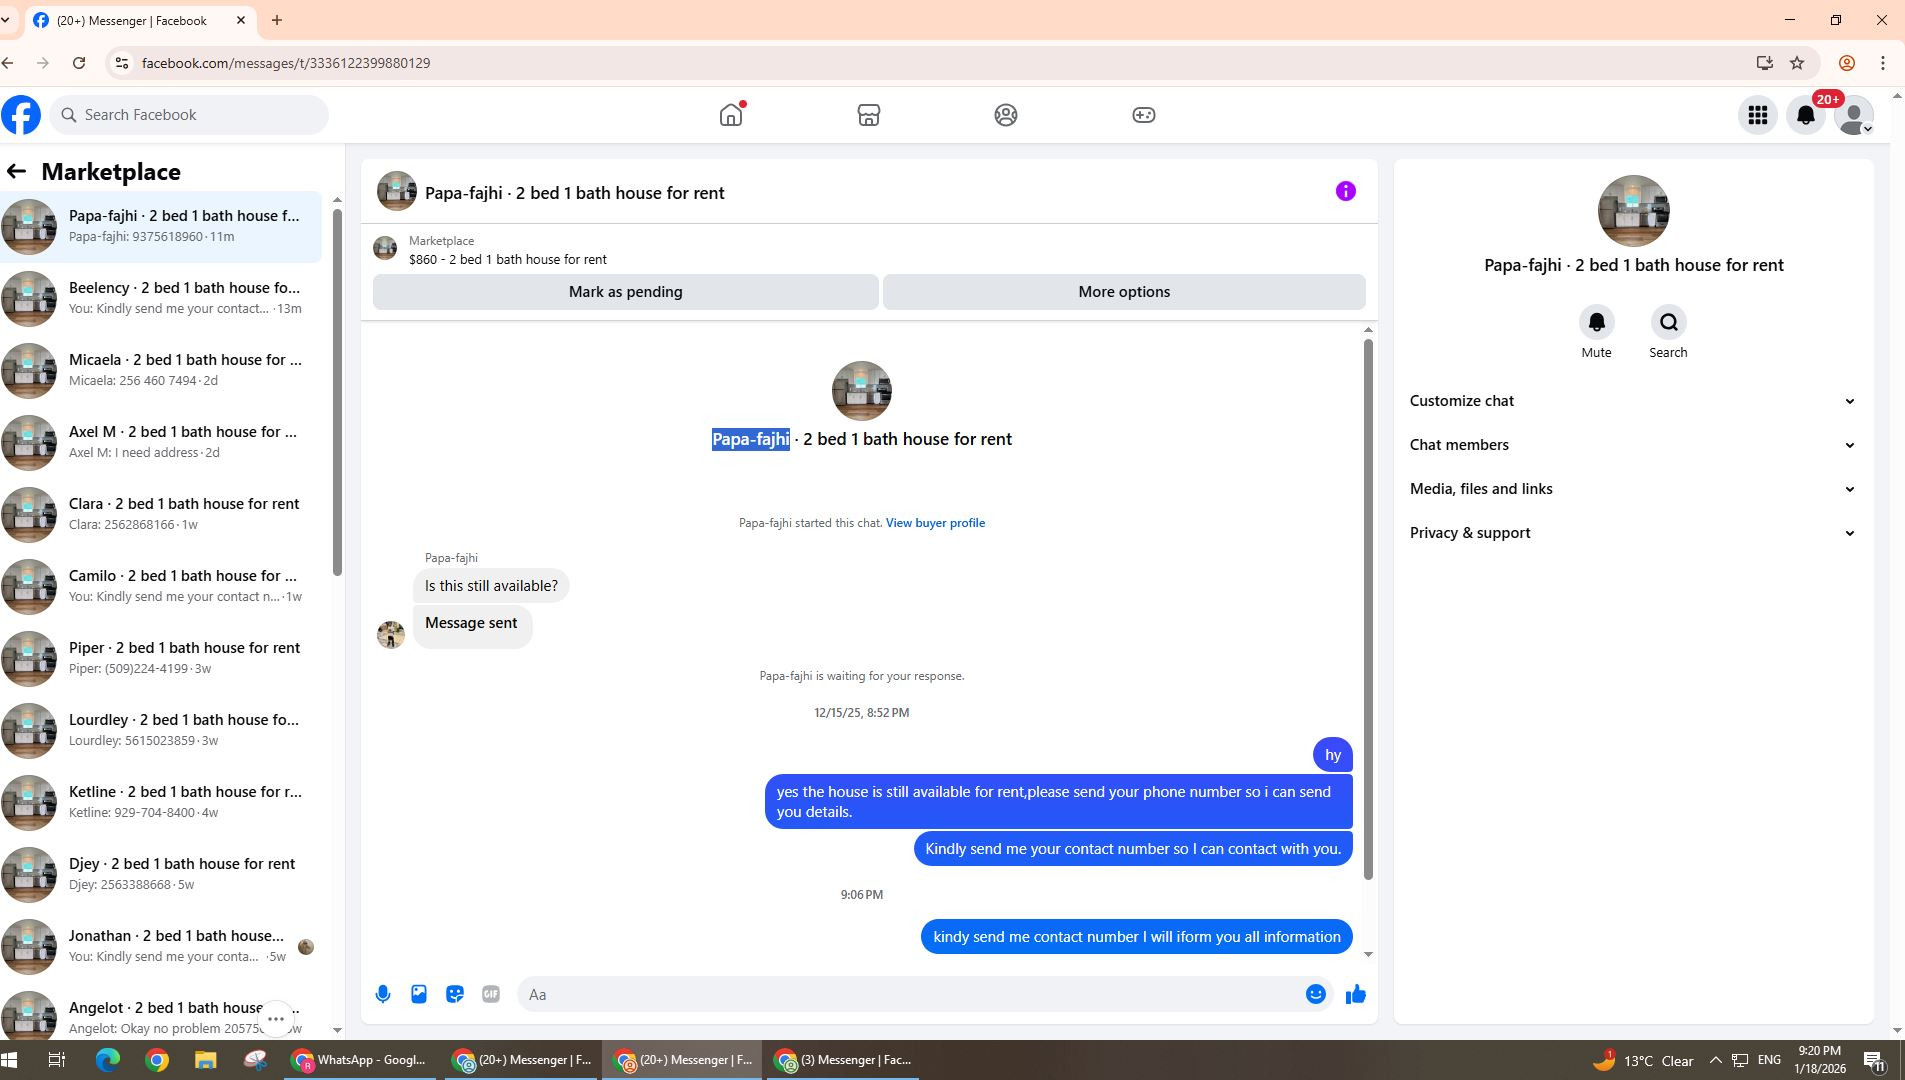
Task: Expand Media, files and links section
Action: pos(1633,489)
